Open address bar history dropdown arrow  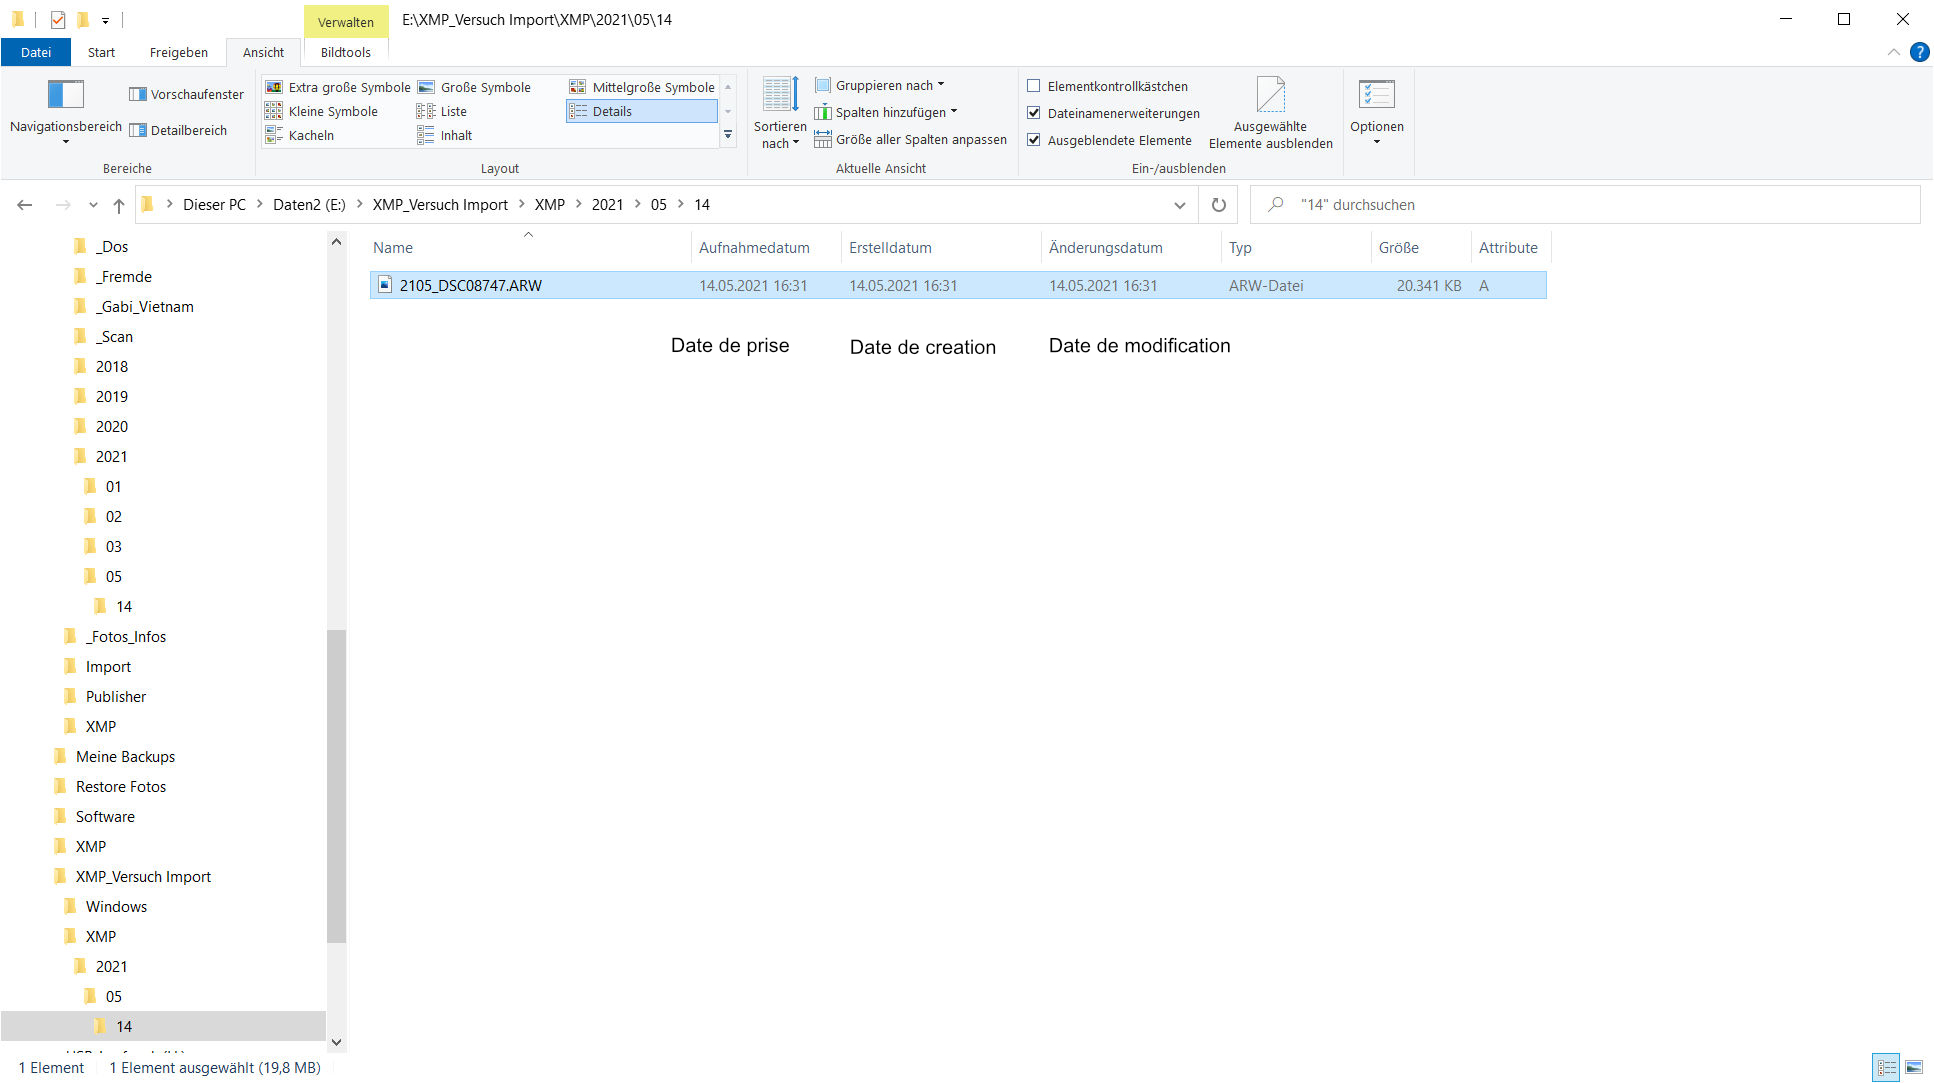(x=1180, y=205)
